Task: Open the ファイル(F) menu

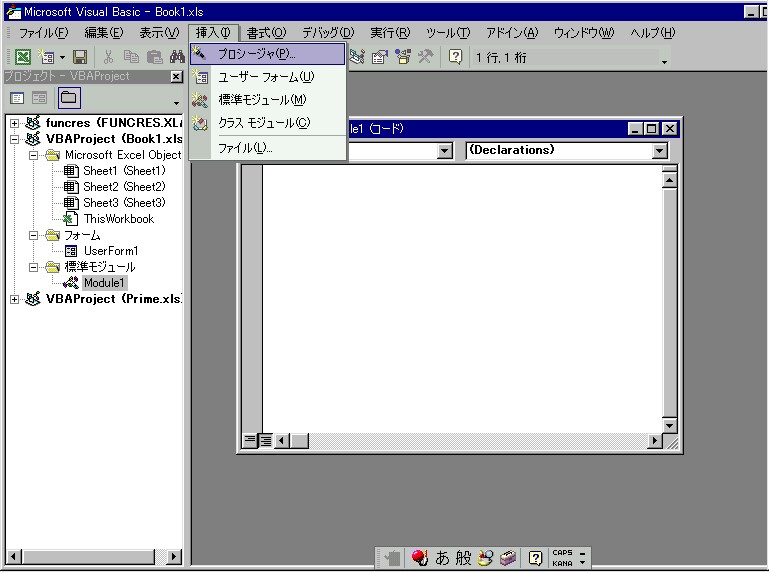Action: click(x=44, y=33)
